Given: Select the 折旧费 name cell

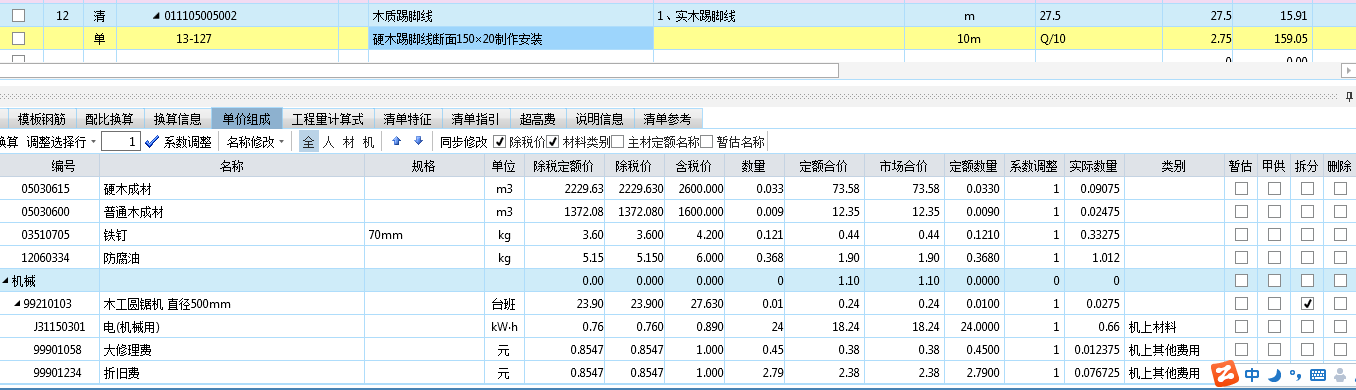Looking at the screenshot, I should point(231,373).
